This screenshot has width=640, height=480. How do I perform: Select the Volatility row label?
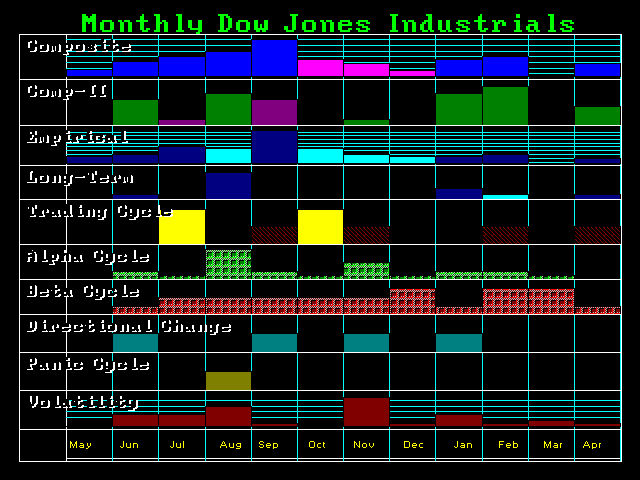(x=83, y=402)
